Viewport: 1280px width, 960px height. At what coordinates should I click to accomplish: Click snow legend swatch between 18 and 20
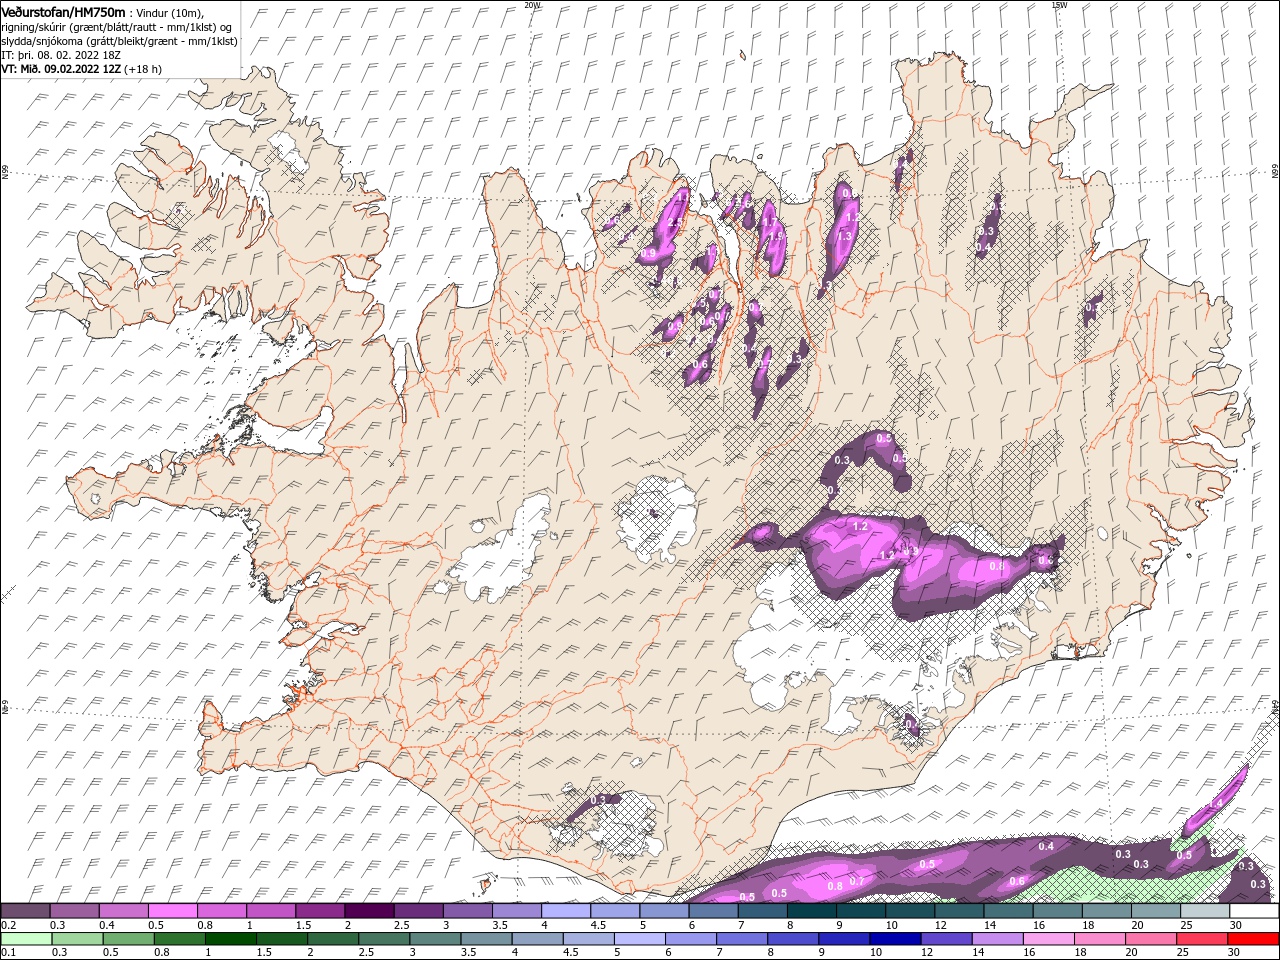(x=1108, y=911)
